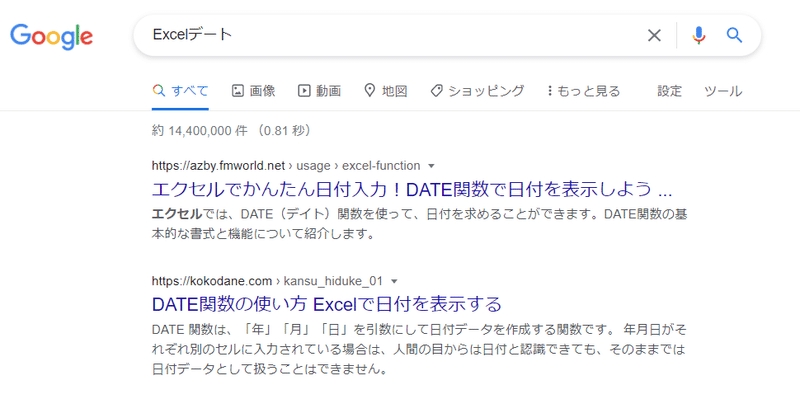Click the azby.fmworld.net URL breadcrumb
The image size is (800, 403).
click(x=286, y=166)
